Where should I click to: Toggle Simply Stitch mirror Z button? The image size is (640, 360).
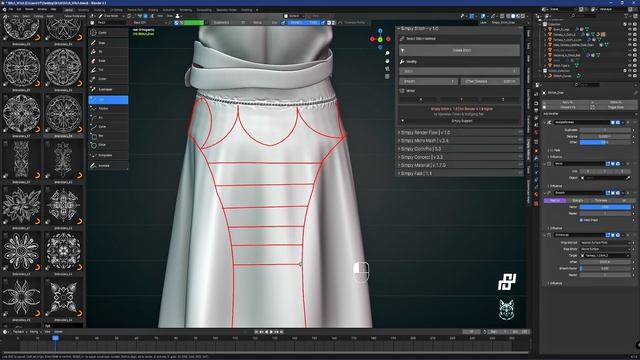coord(502,99)
